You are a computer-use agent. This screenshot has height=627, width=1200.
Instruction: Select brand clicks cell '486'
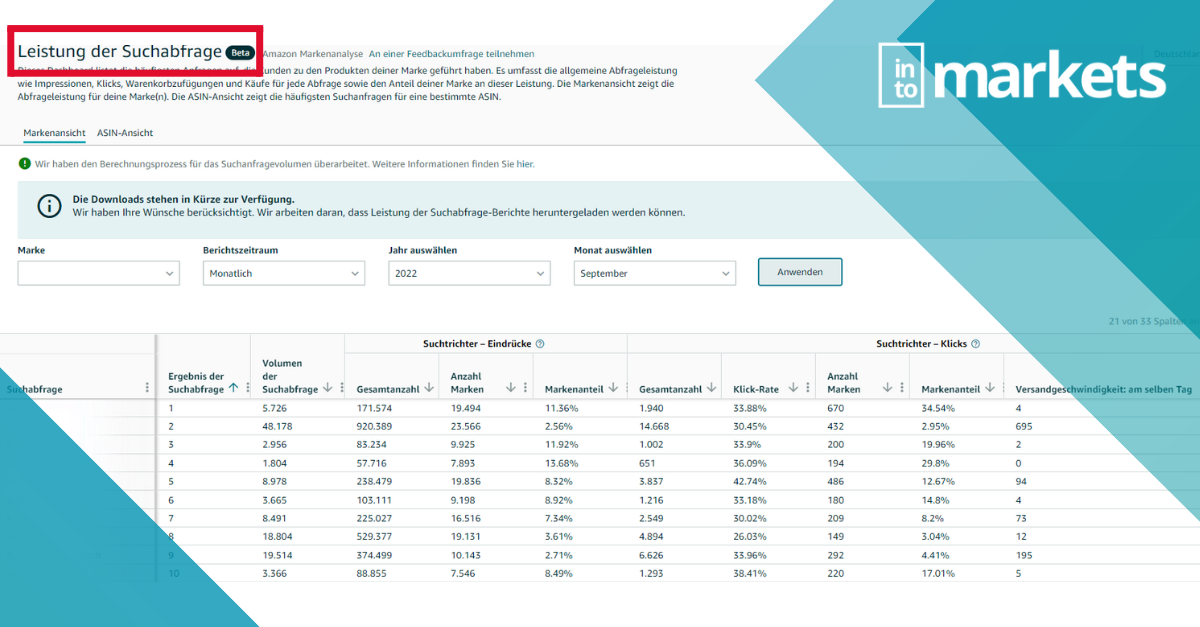pyautogui.click(x=836, y=480)
